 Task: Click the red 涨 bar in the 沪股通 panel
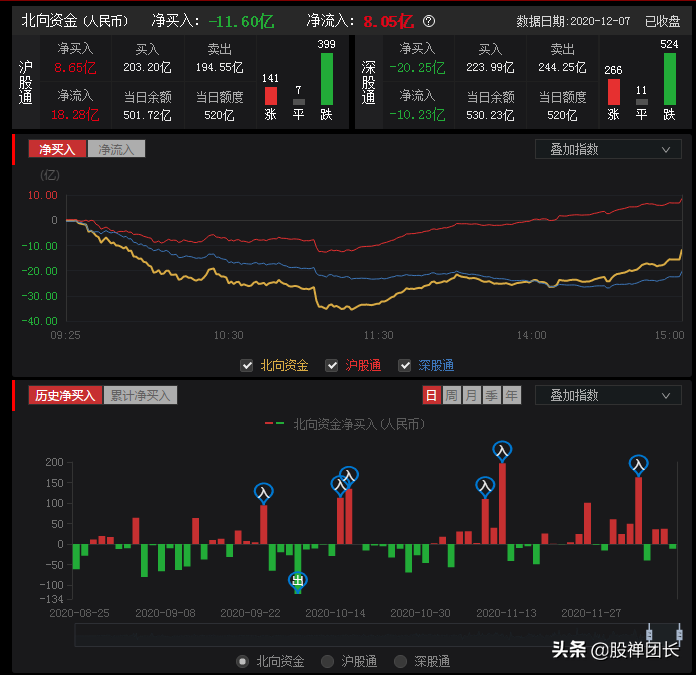(270, 96)
